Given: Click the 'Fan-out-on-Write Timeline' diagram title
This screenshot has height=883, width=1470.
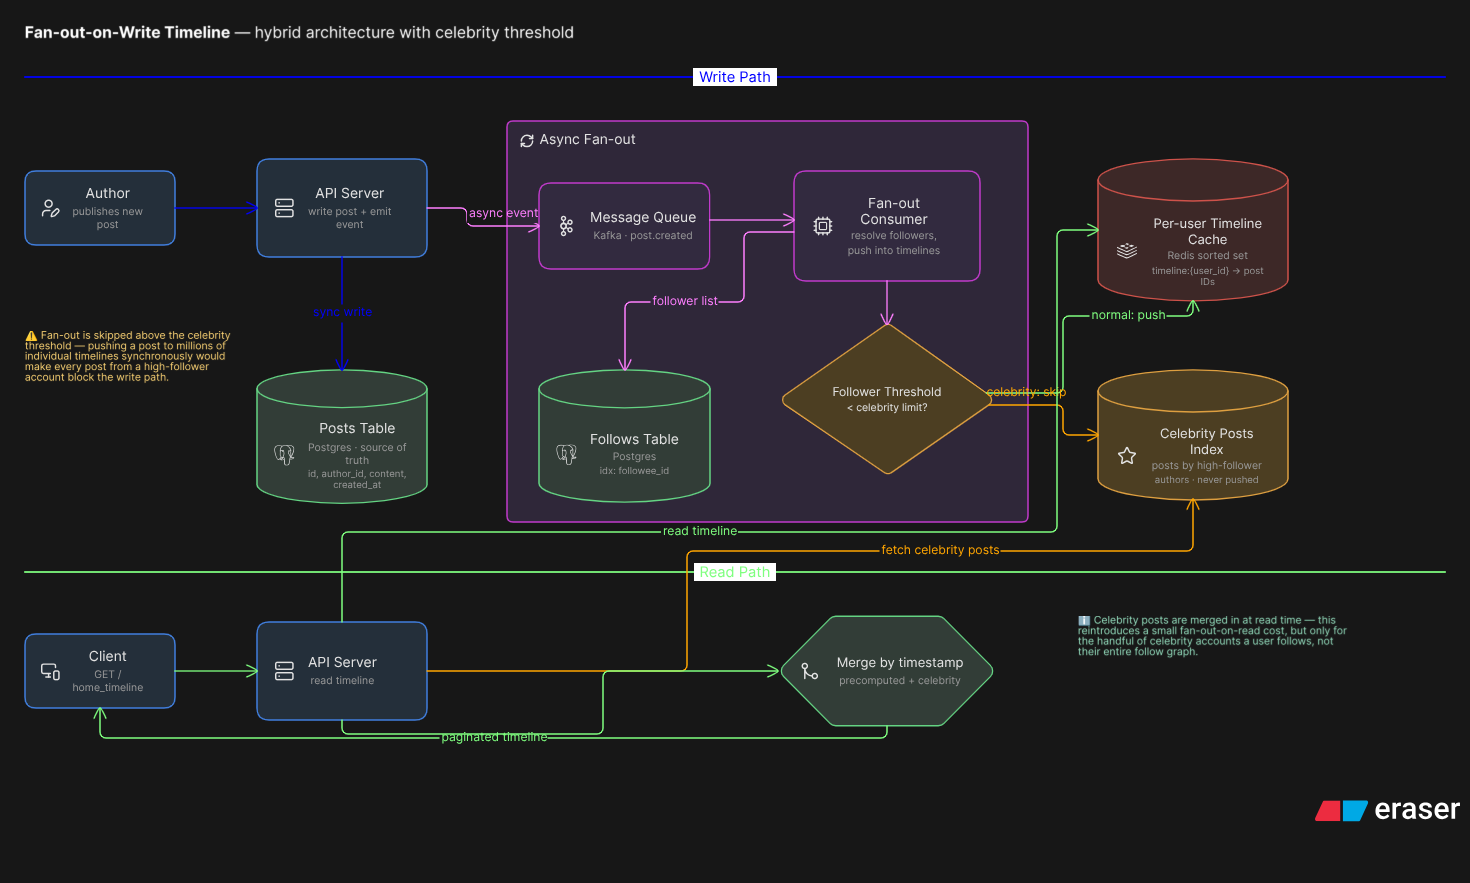Looking at the screenshot, I should 127,32.
